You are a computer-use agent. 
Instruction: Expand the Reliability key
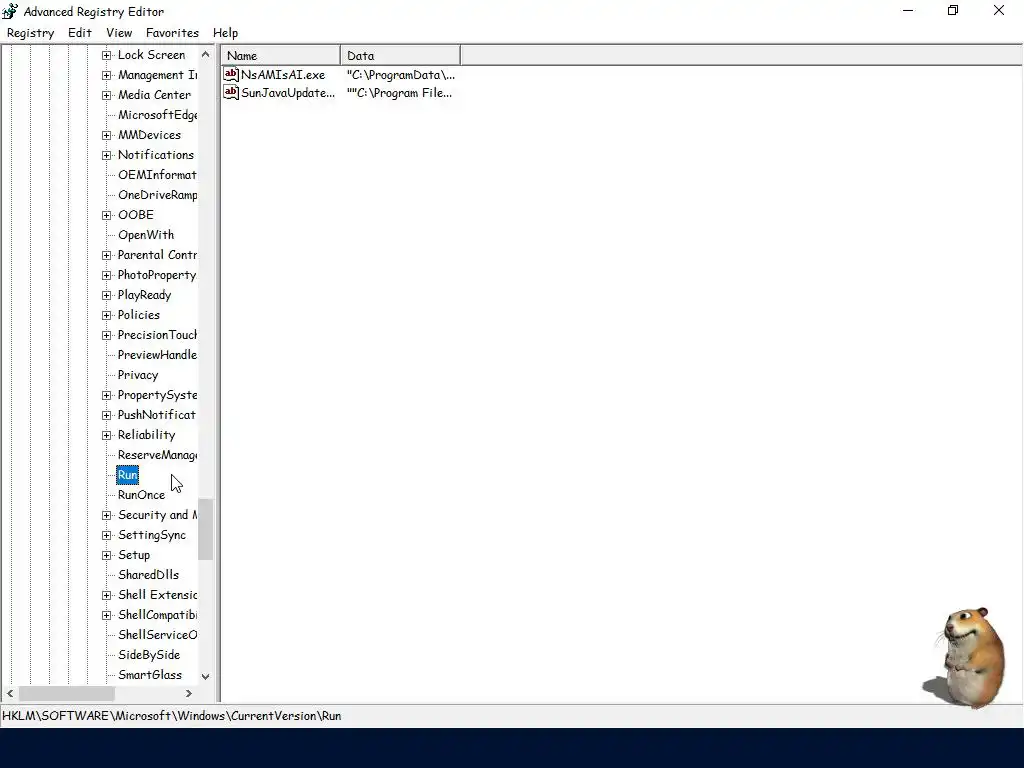[x=106, y=436]
